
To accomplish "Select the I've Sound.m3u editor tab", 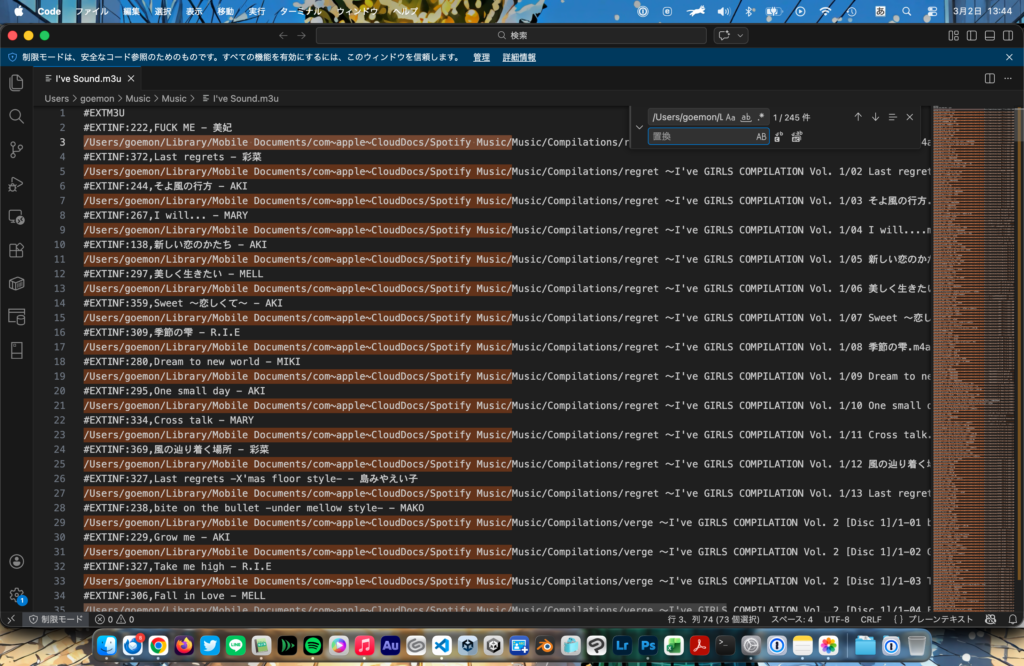I will tap(87, 78).
